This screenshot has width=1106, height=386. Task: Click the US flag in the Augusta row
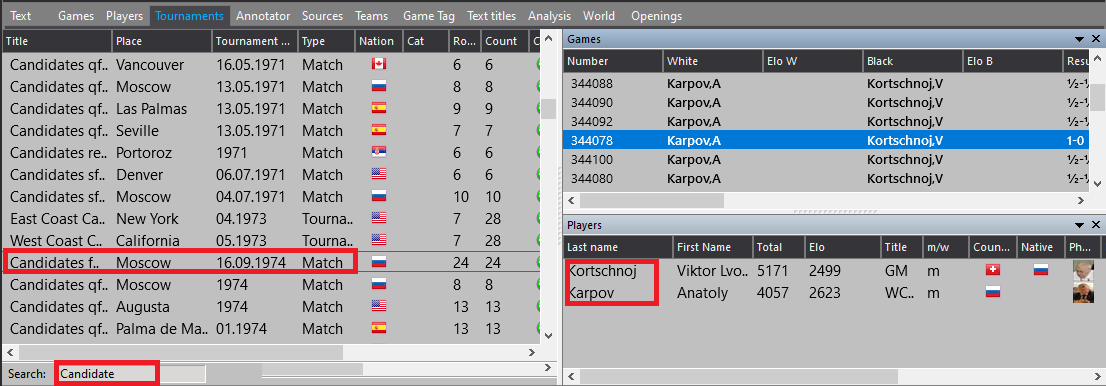pyautogui.click(x=379, y=306)
